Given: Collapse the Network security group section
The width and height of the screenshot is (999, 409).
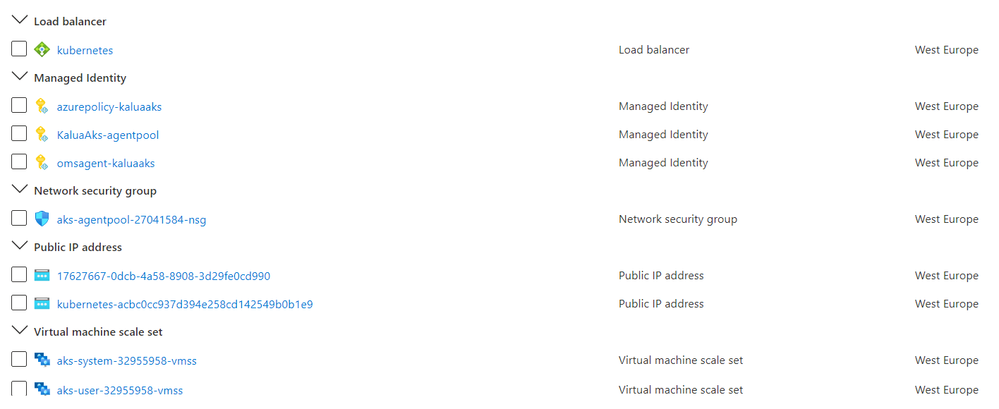Looking at the screenshot, I should tap(20, 190).
